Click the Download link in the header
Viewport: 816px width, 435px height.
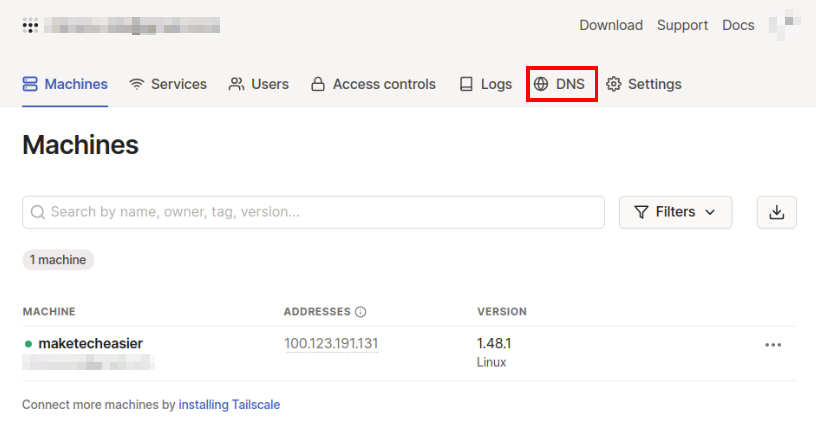[611, 25]
